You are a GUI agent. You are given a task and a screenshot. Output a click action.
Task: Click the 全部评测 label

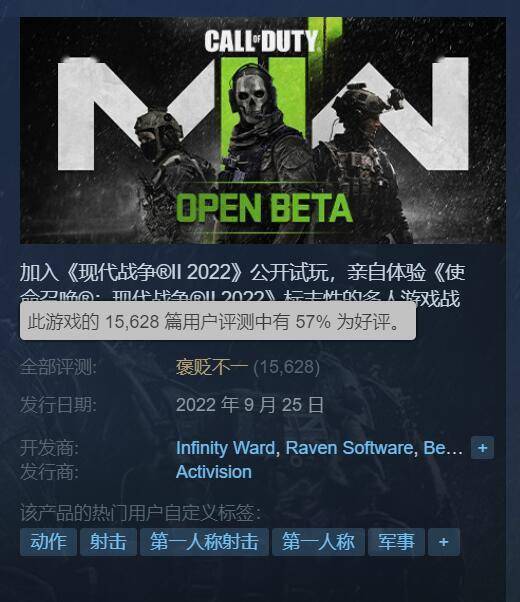(58, 367)
